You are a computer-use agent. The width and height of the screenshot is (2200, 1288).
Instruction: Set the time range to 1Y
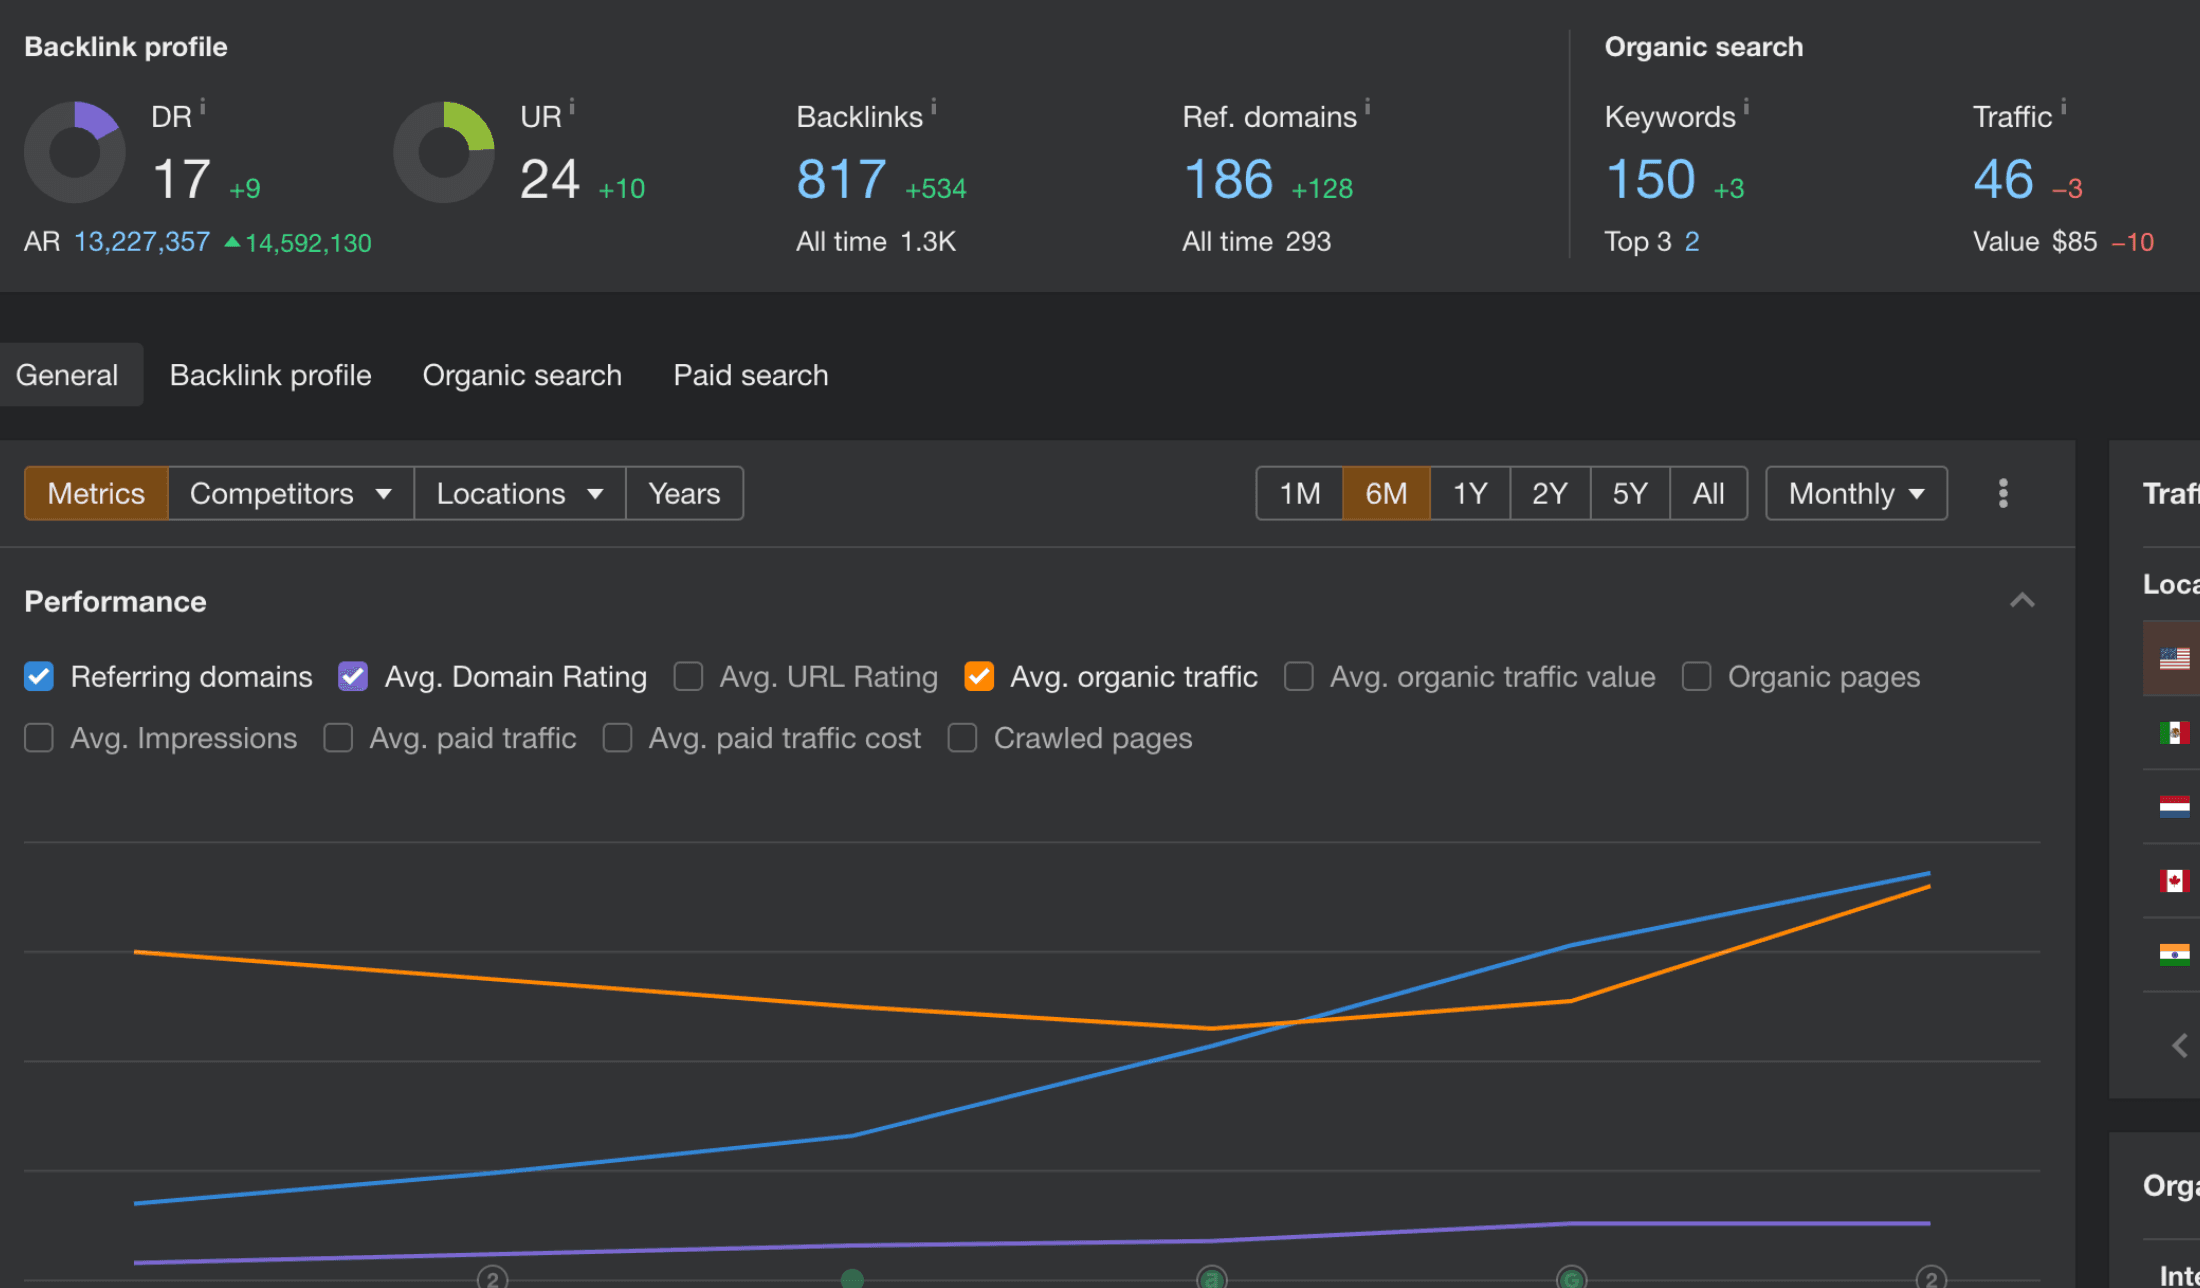point(1469,493)
